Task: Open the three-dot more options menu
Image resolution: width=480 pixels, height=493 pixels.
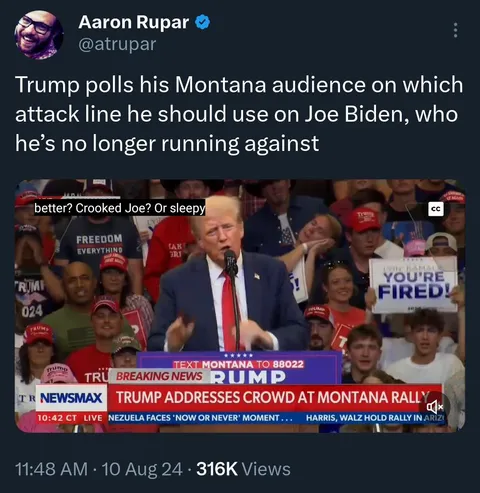Action: coord(455,30)
